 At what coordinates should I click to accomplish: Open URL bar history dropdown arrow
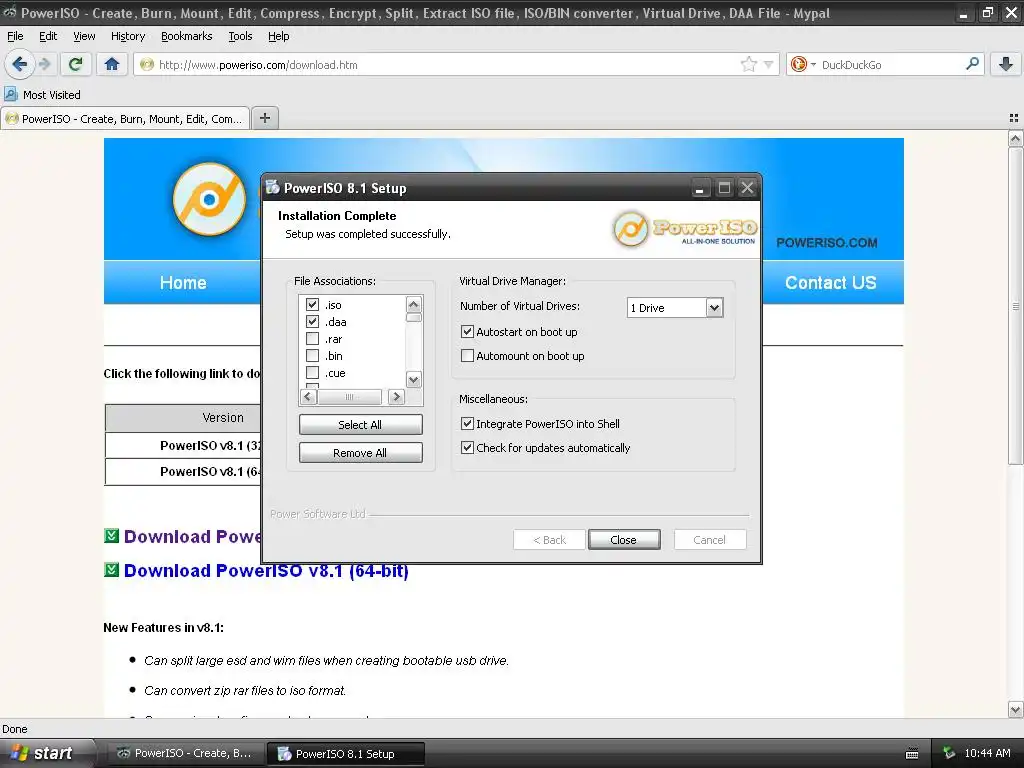768,64
